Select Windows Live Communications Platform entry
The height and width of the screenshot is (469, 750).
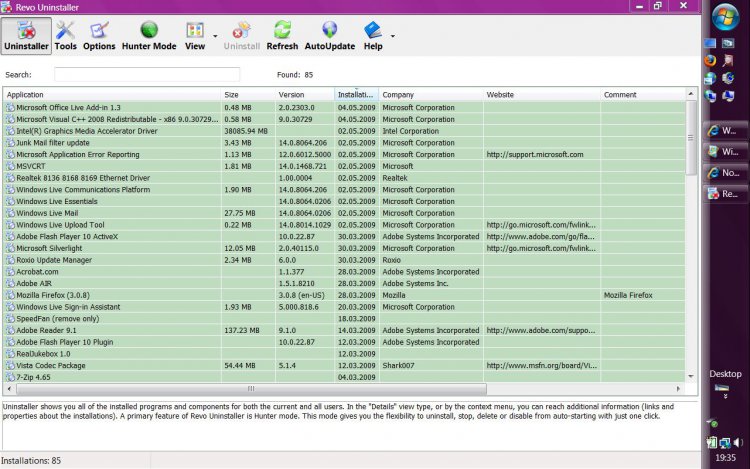[83, 189]
